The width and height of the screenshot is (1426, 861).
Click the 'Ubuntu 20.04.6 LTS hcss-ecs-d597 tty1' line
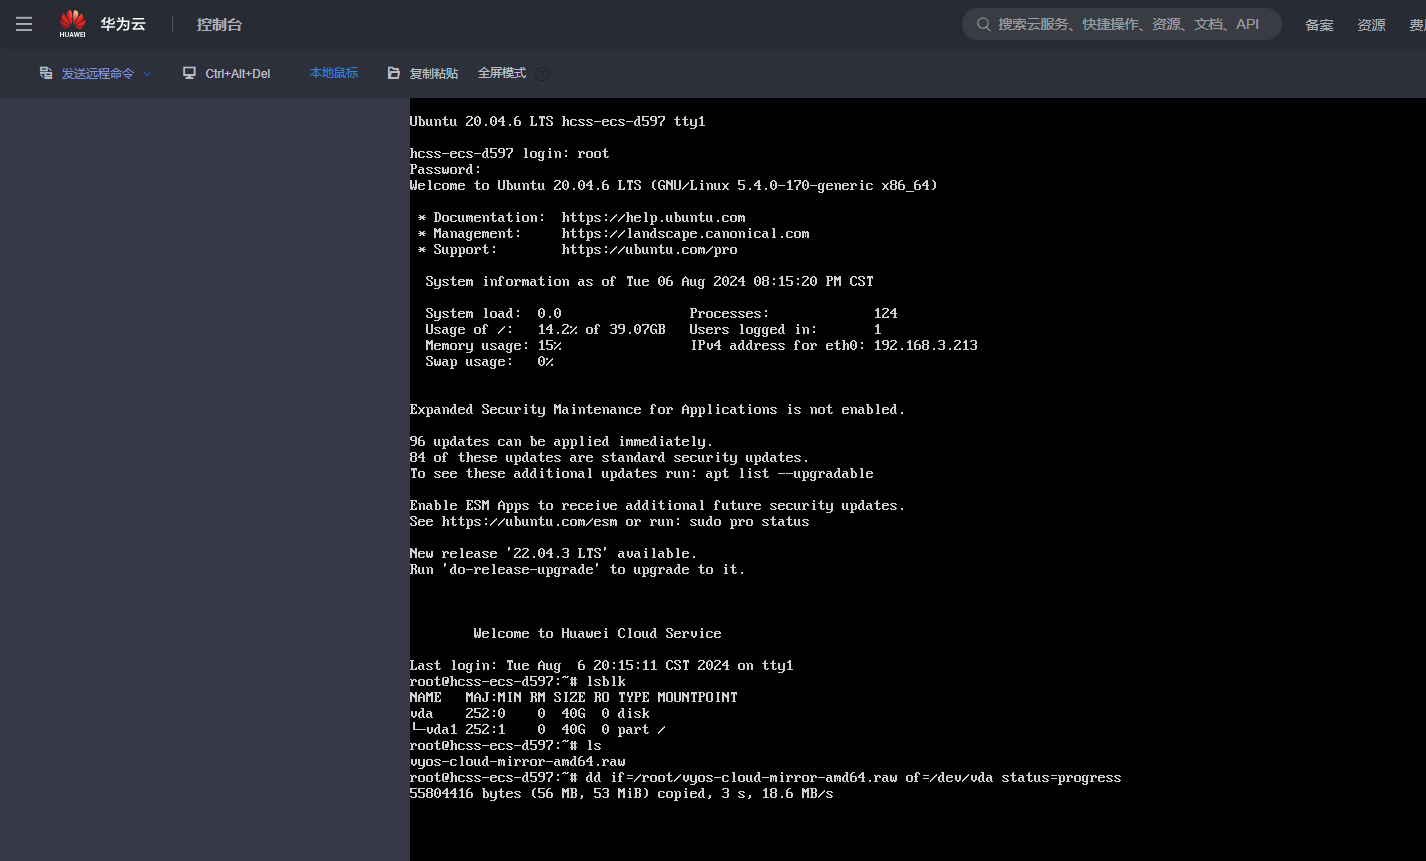557,121
